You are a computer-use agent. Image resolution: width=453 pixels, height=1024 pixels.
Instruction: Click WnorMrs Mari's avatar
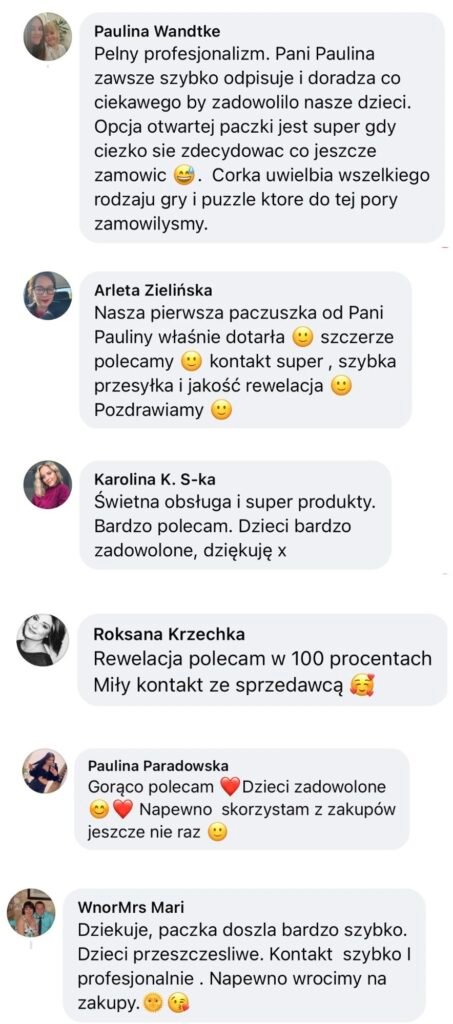(x=31, y=912)
